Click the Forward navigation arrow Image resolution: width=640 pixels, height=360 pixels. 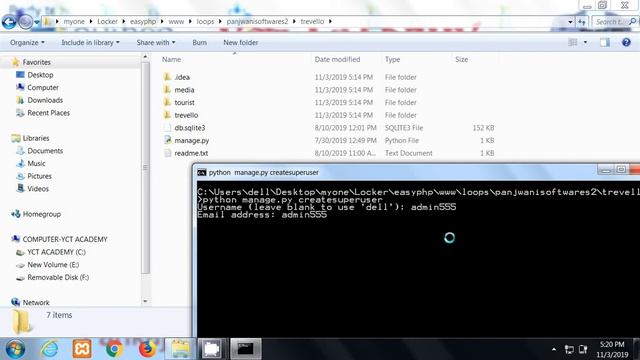coord(25,22)
